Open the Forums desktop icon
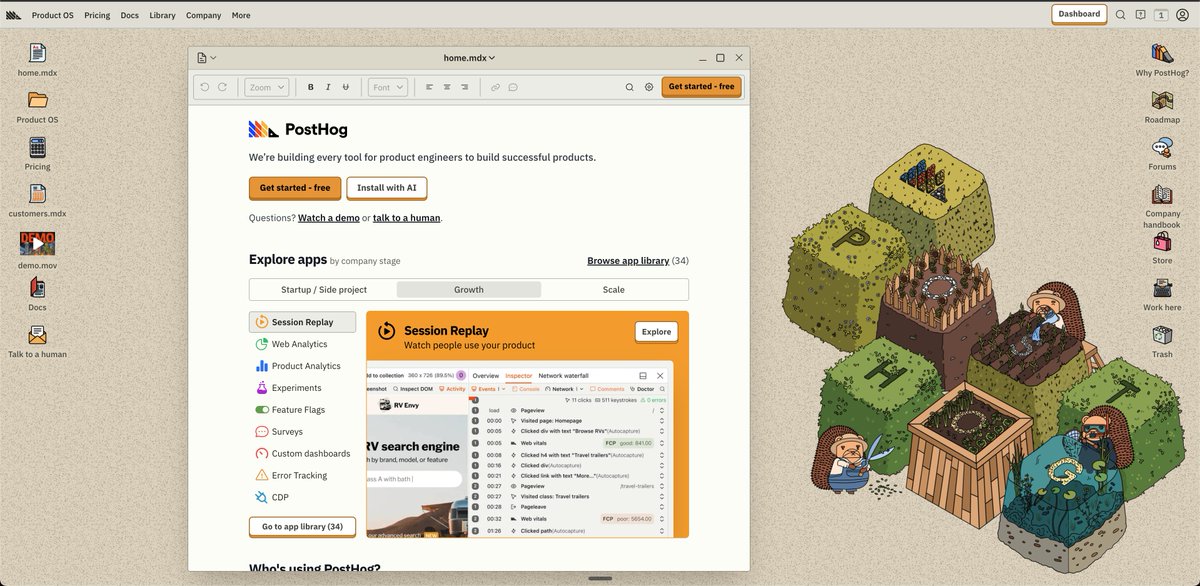 click(1162, 147)
